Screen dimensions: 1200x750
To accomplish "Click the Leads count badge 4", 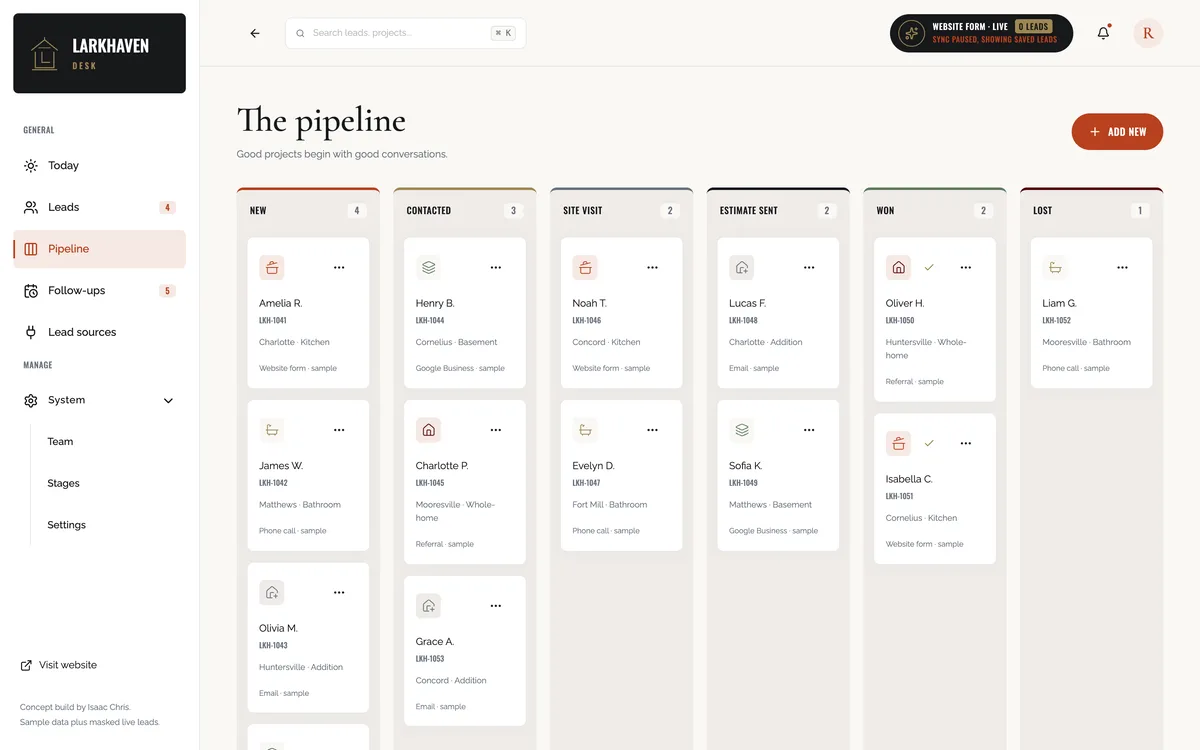I will point(167,207).
